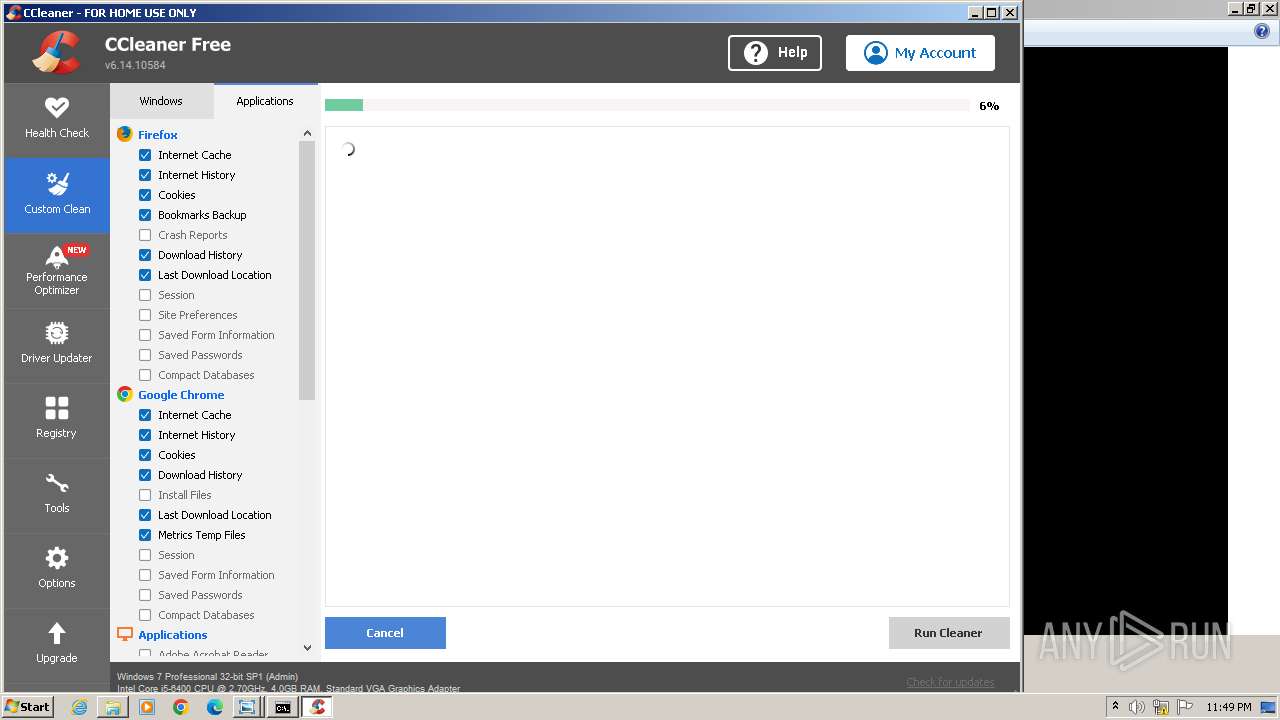The width and height of the screenshot is (1280, 720).
Task: Switch to the Applications tab
Action: tap(265, 101)
